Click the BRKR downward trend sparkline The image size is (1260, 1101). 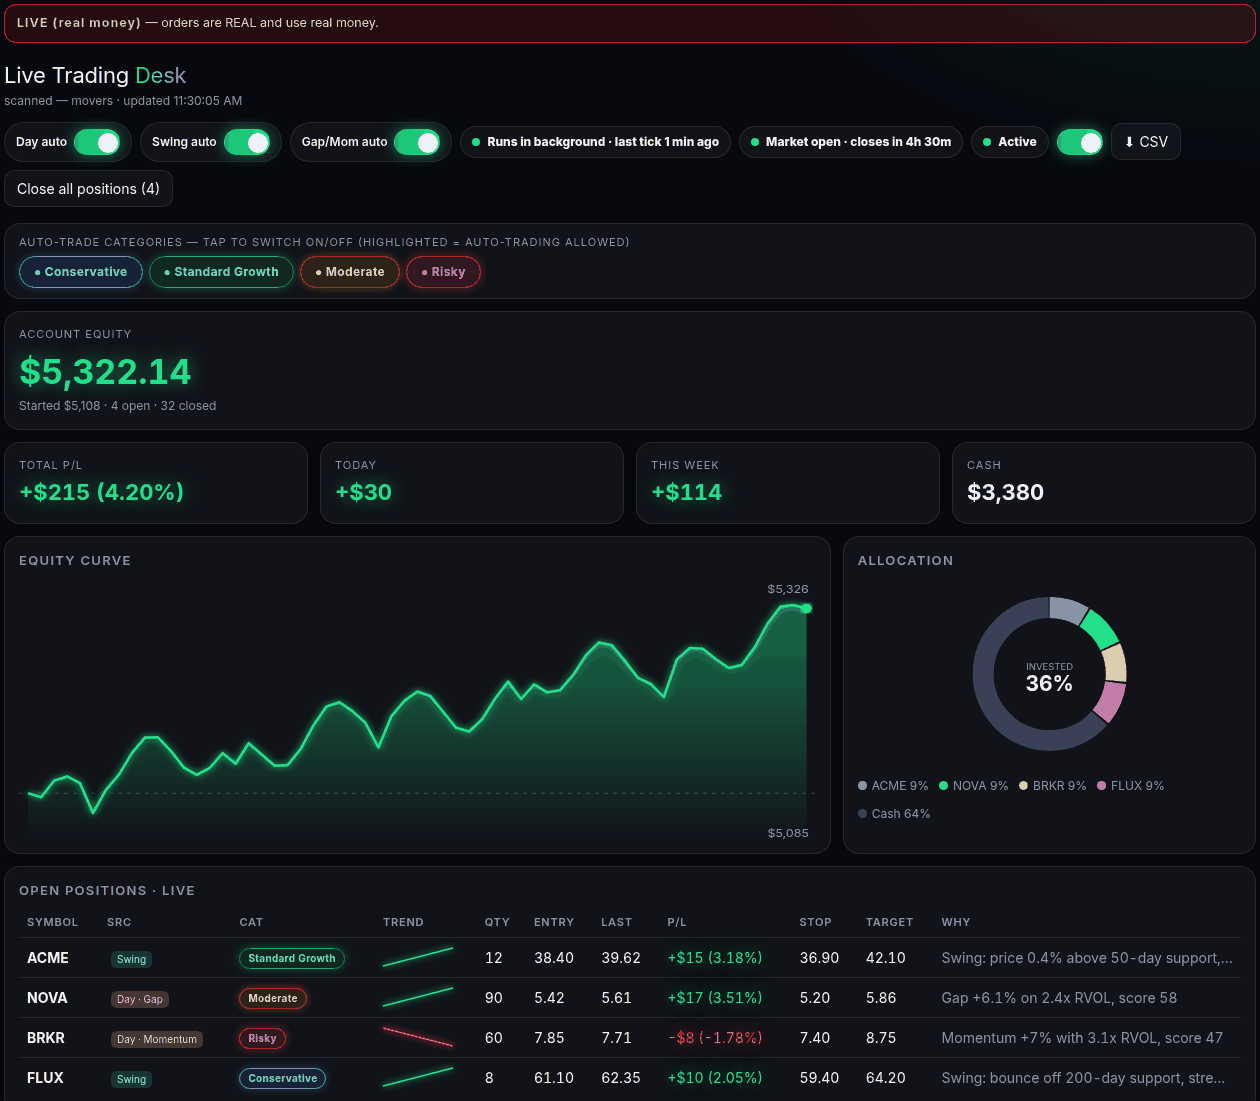click(418, 1038)
